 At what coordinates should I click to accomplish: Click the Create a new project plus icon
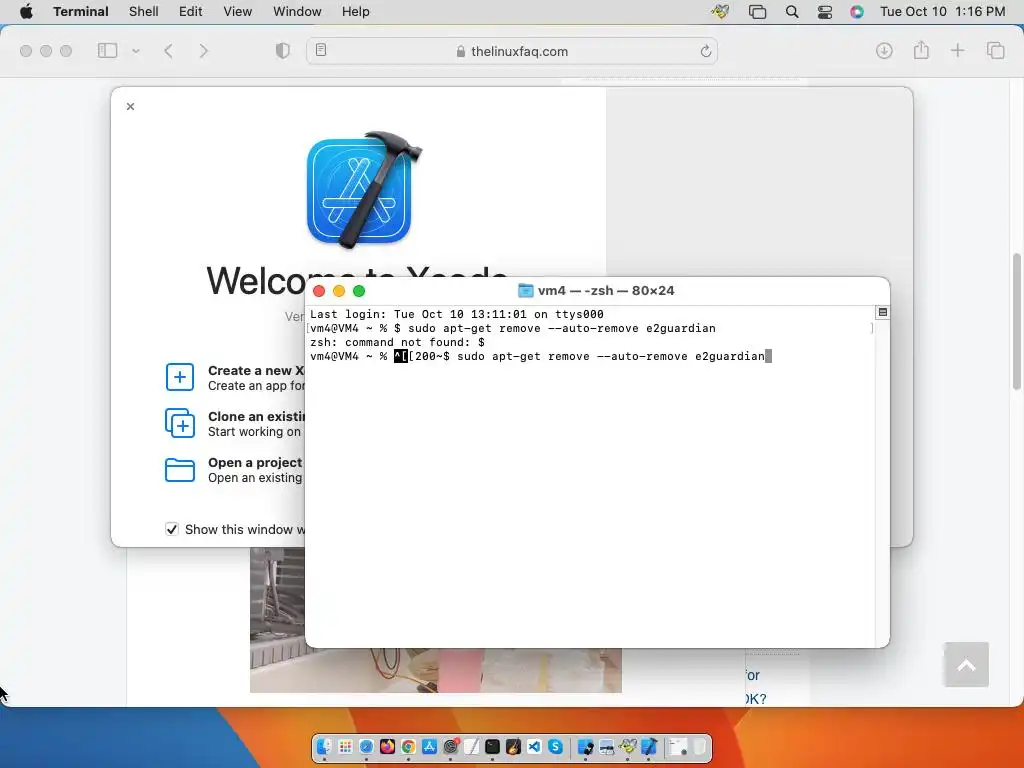click(x=180, y=377)
